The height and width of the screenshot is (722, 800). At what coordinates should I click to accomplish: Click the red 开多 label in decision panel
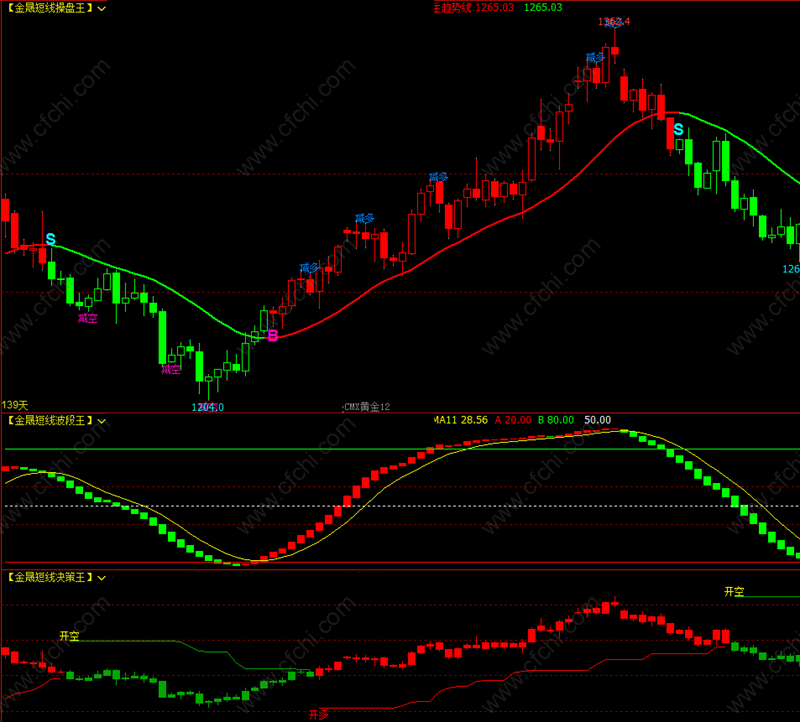point(318,715)
